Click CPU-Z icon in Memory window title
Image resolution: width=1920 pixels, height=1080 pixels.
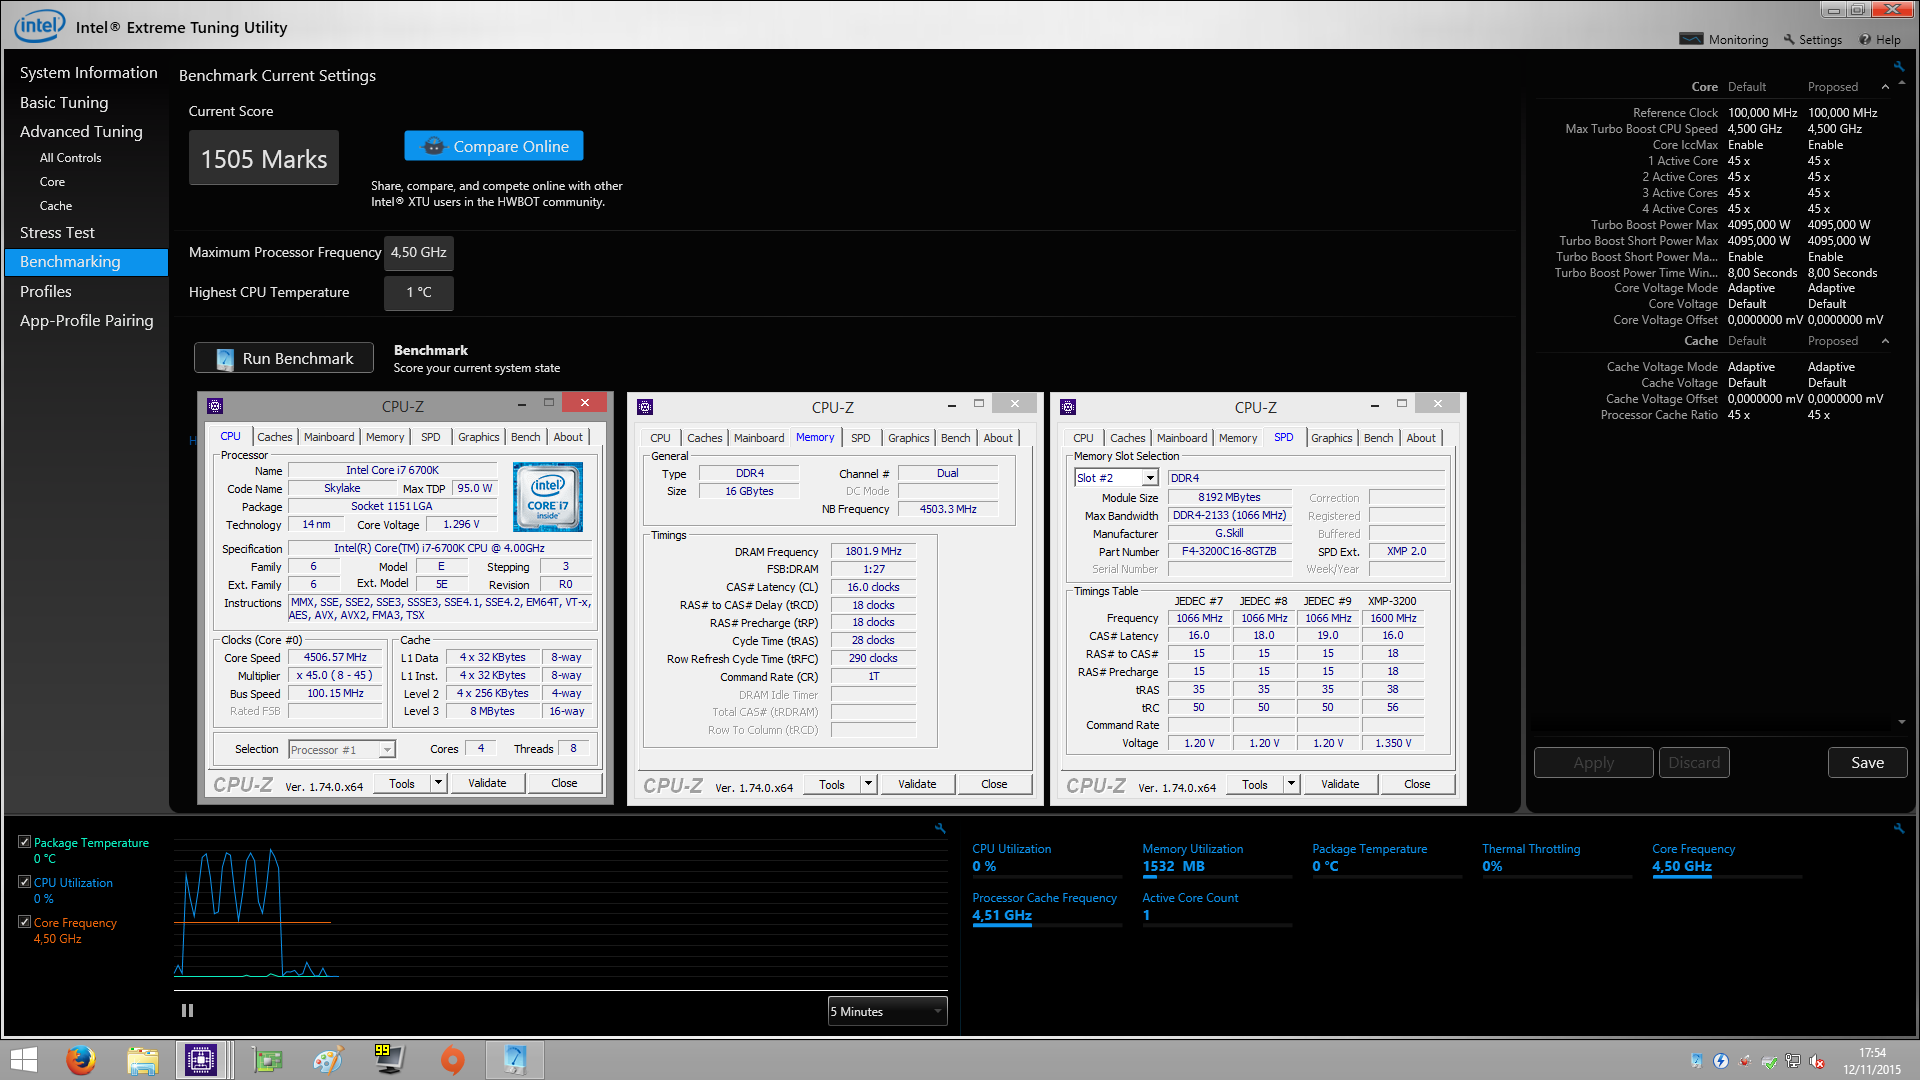tap(645, 406)
